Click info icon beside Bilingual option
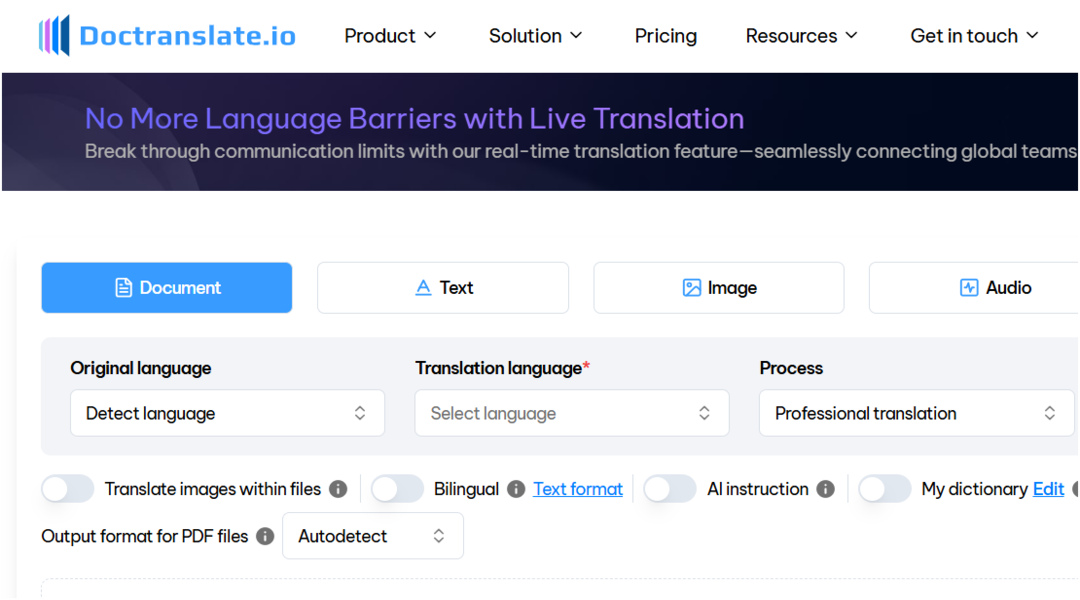 pos(516,489)
